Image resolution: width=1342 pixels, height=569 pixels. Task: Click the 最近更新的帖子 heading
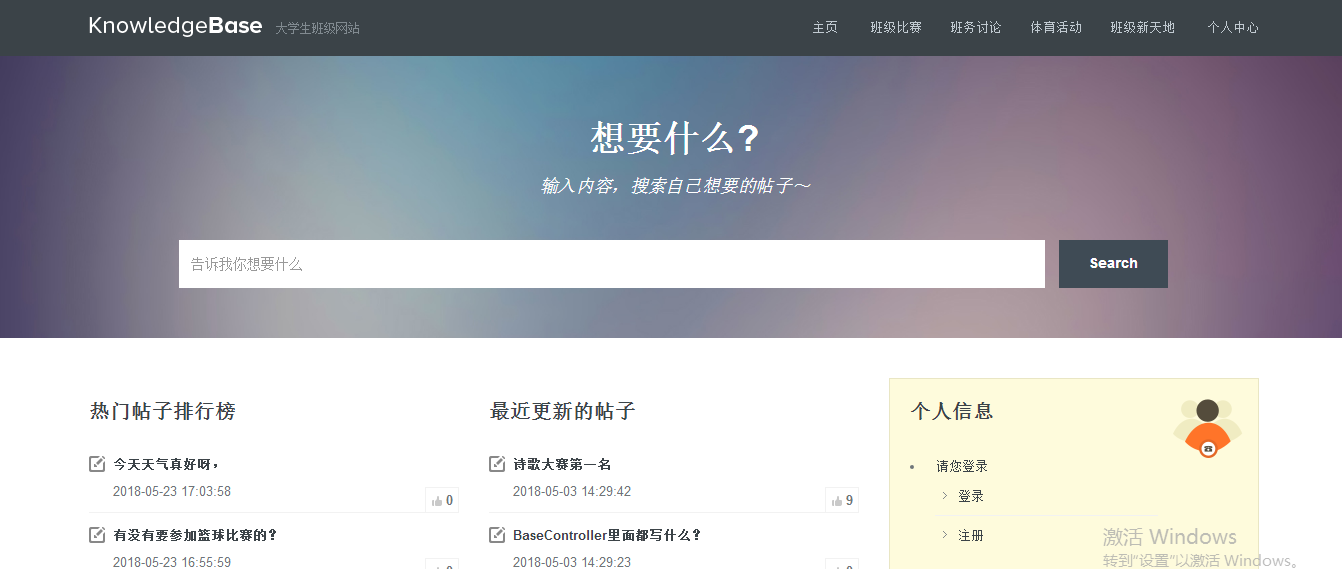[x=563, y=411]
